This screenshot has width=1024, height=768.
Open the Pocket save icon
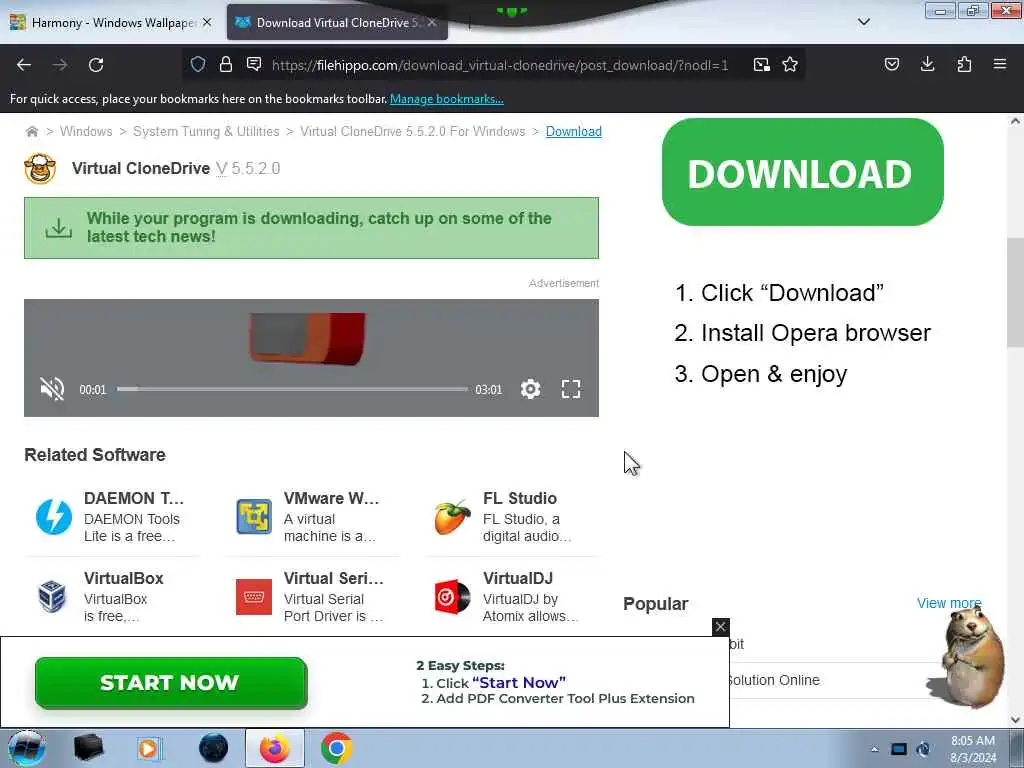pyautogui.click(x=891, y=64)
